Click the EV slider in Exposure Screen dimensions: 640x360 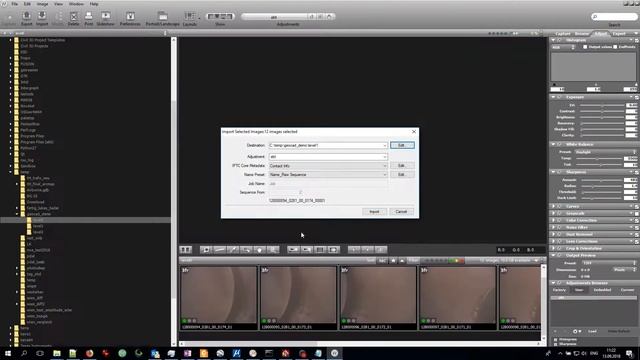point(602,105)
